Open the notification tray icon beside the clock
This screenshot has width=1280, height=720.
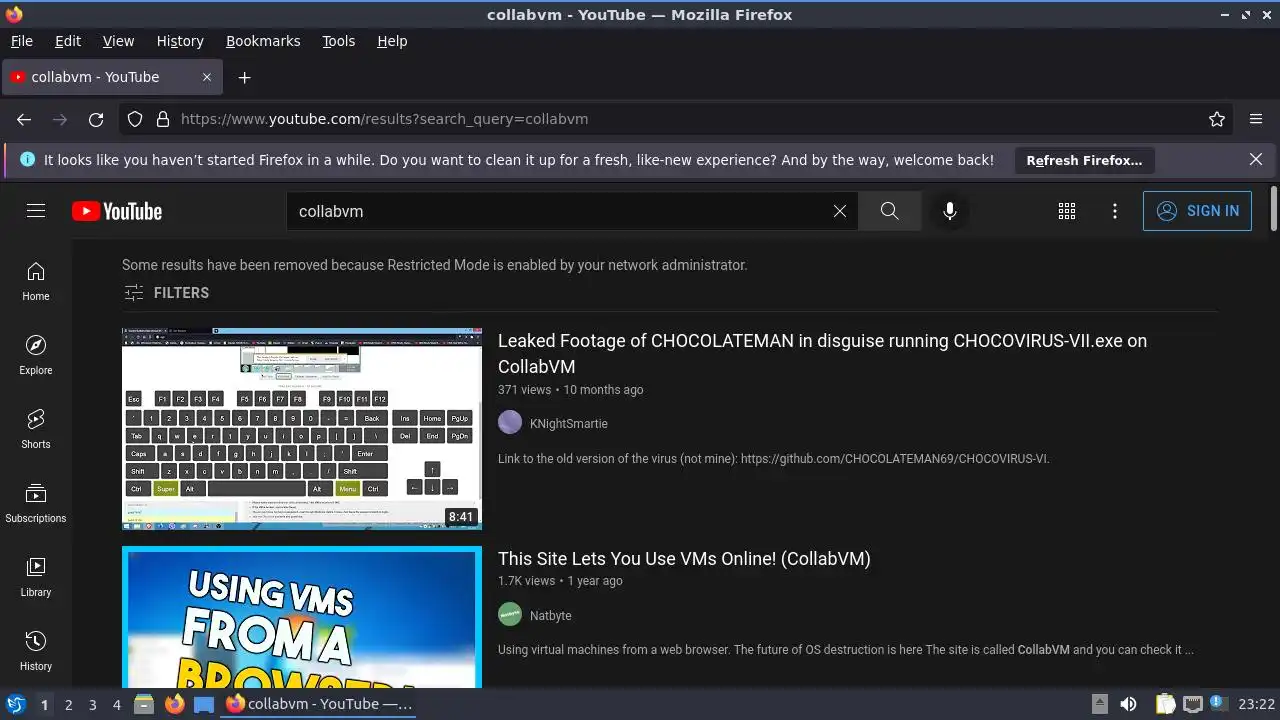click(x=1218, y=704)
